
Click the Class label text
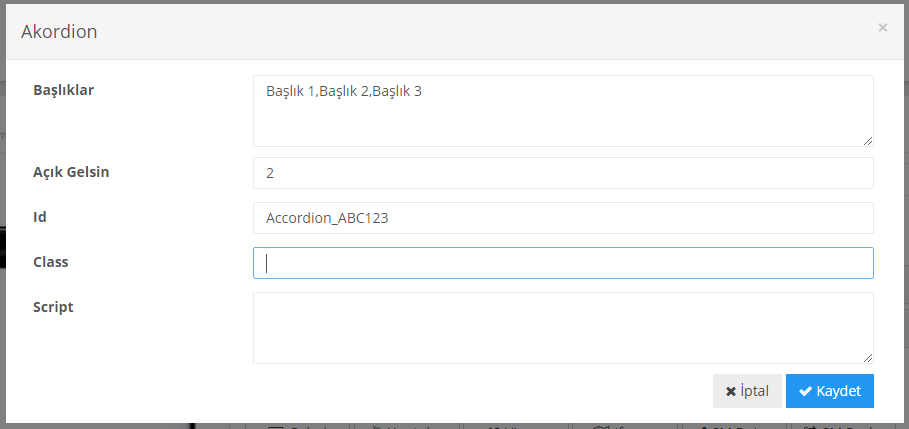tap(51, 262)
